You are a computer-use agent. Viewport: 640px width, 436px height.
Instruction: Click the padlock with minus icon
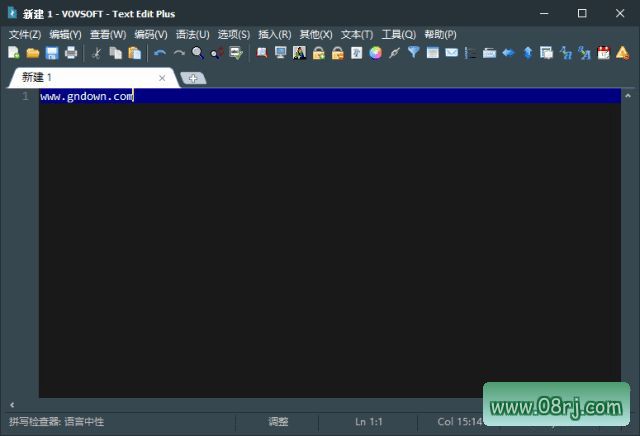pos(338,53)
